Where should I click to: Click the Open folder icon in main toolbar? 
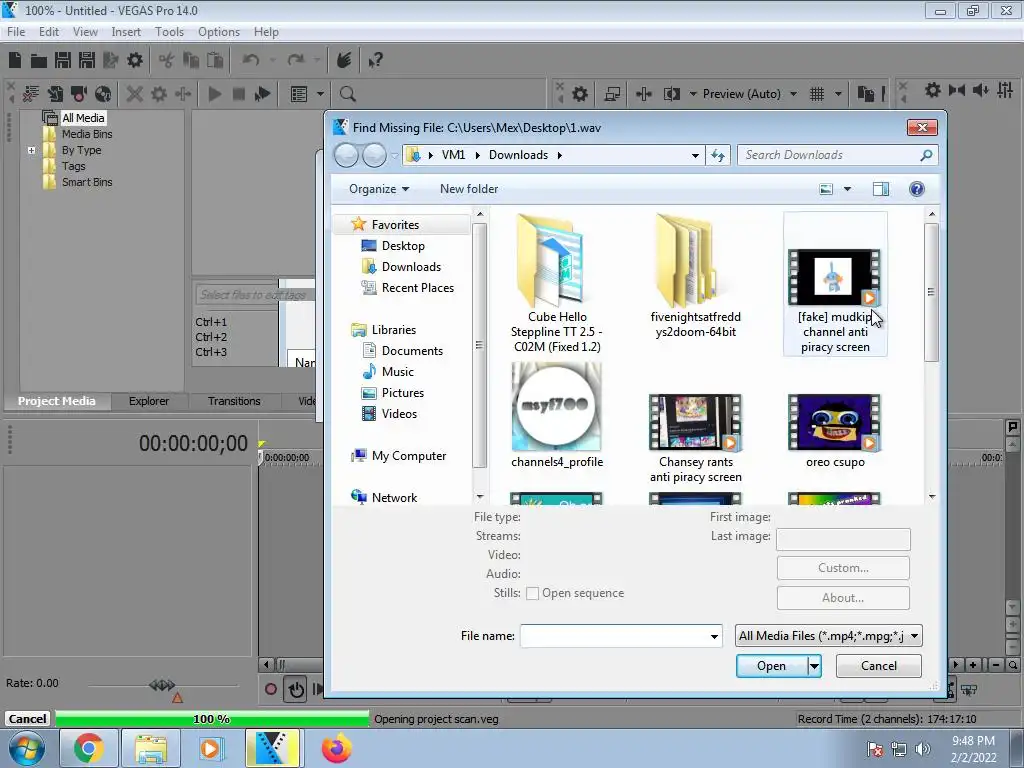click(x=39, y=61)
